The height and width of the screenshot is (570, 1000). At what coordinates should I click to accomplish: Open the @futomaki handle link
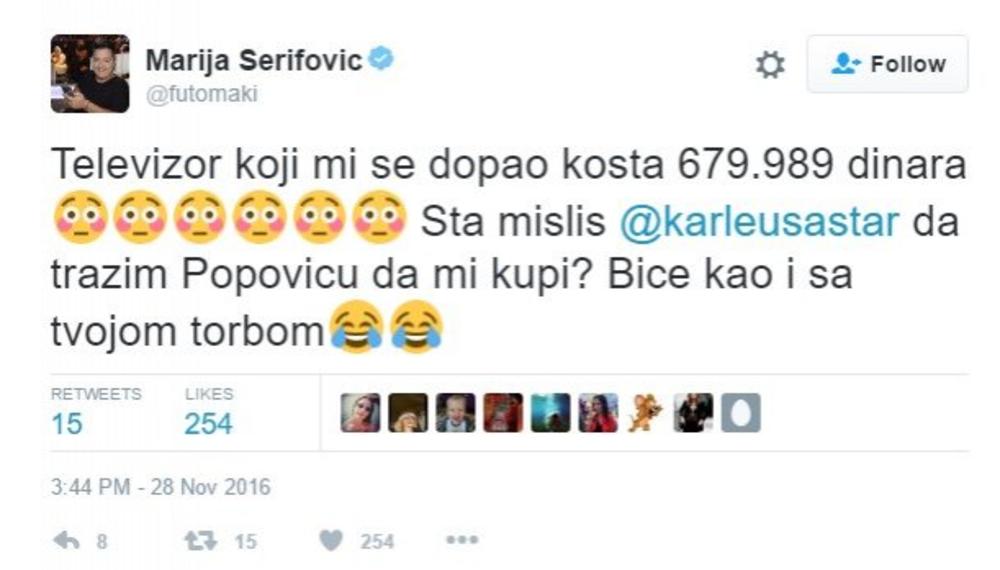coord(202,94)
